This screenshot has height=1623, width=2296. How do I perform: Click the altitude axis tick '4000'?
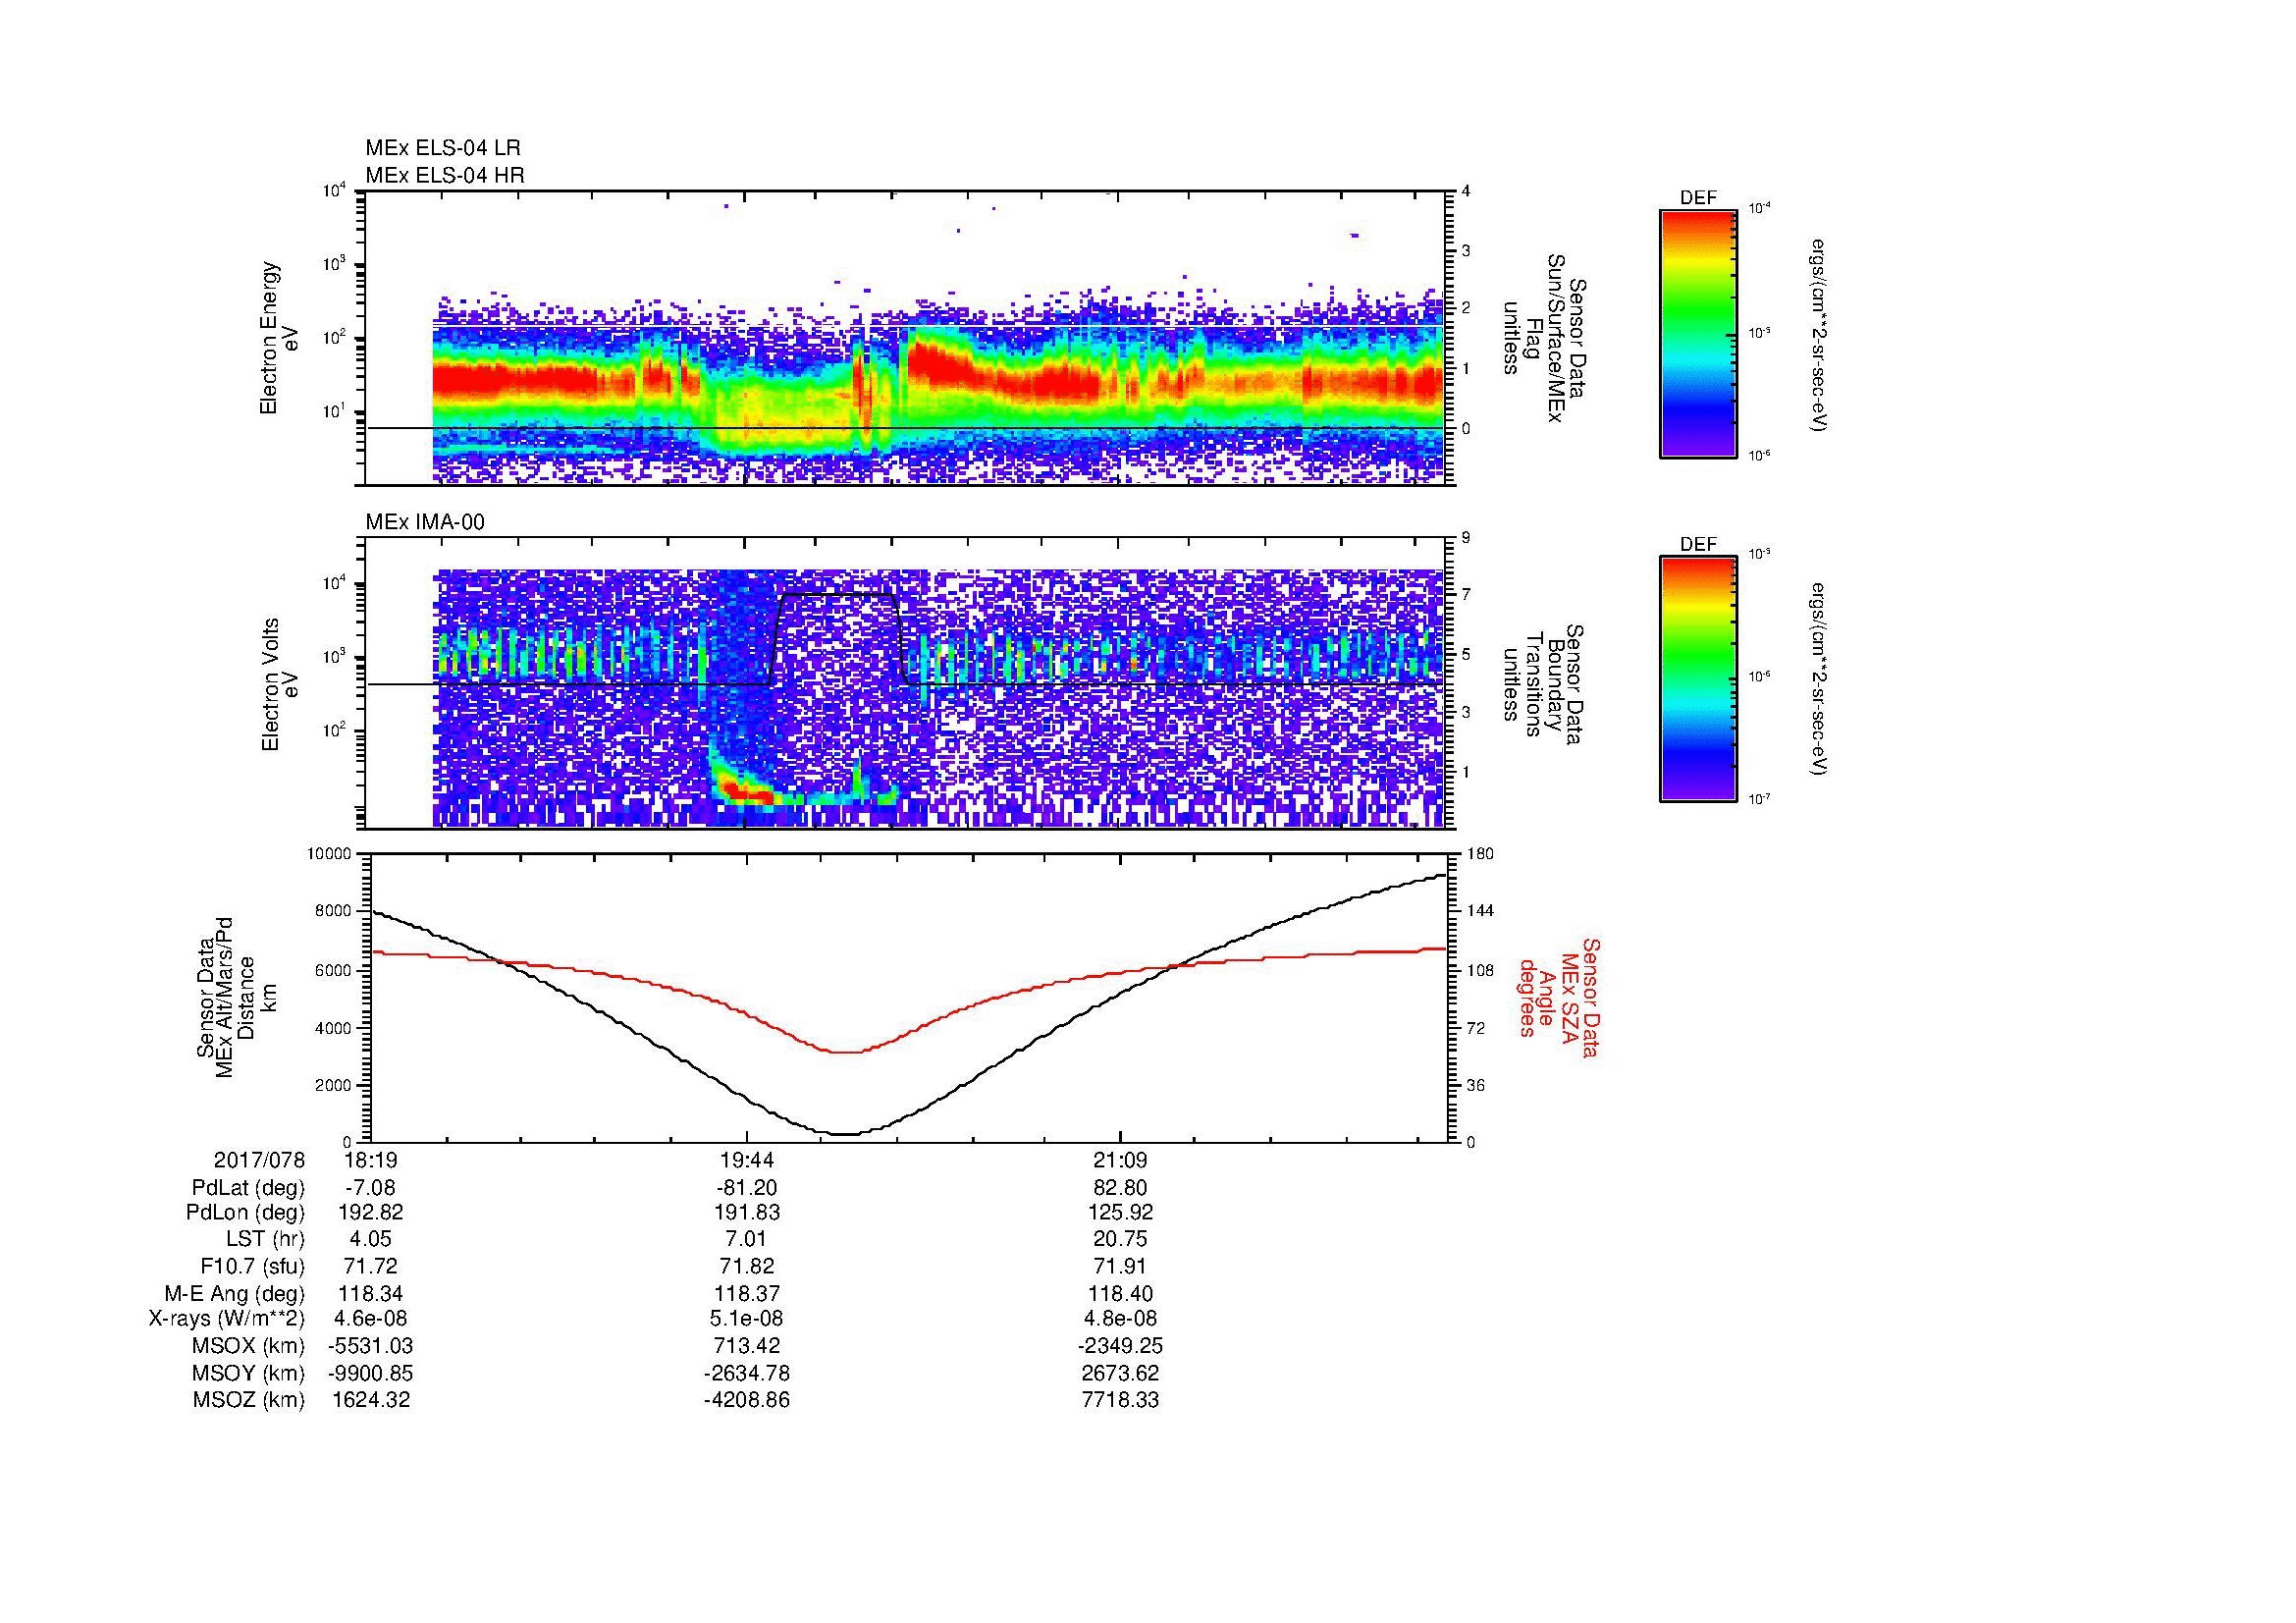point(336,1028)
